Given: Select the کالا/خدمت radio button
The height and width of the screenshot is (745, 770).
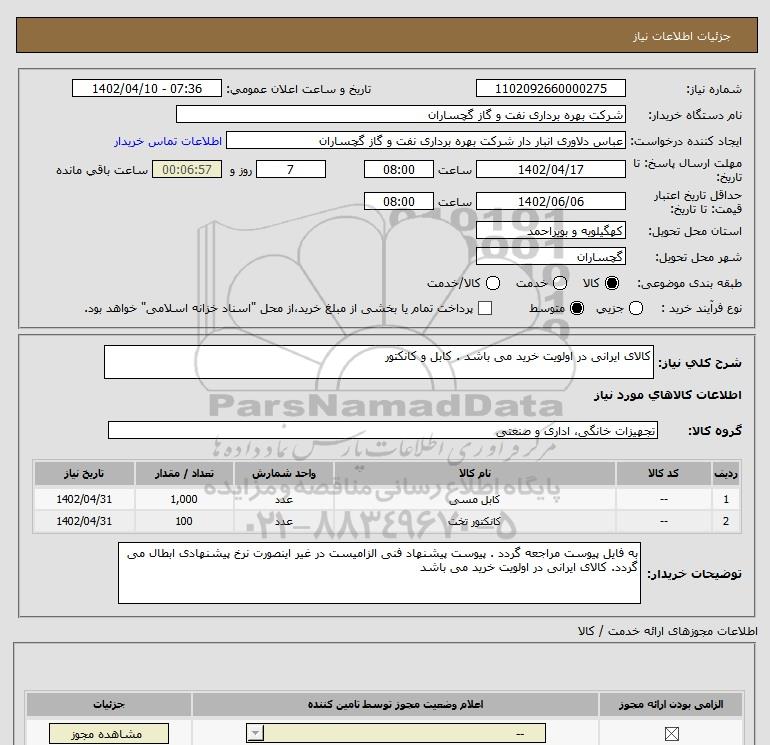Looking at the screenshot, I should [x=493, y=283].
